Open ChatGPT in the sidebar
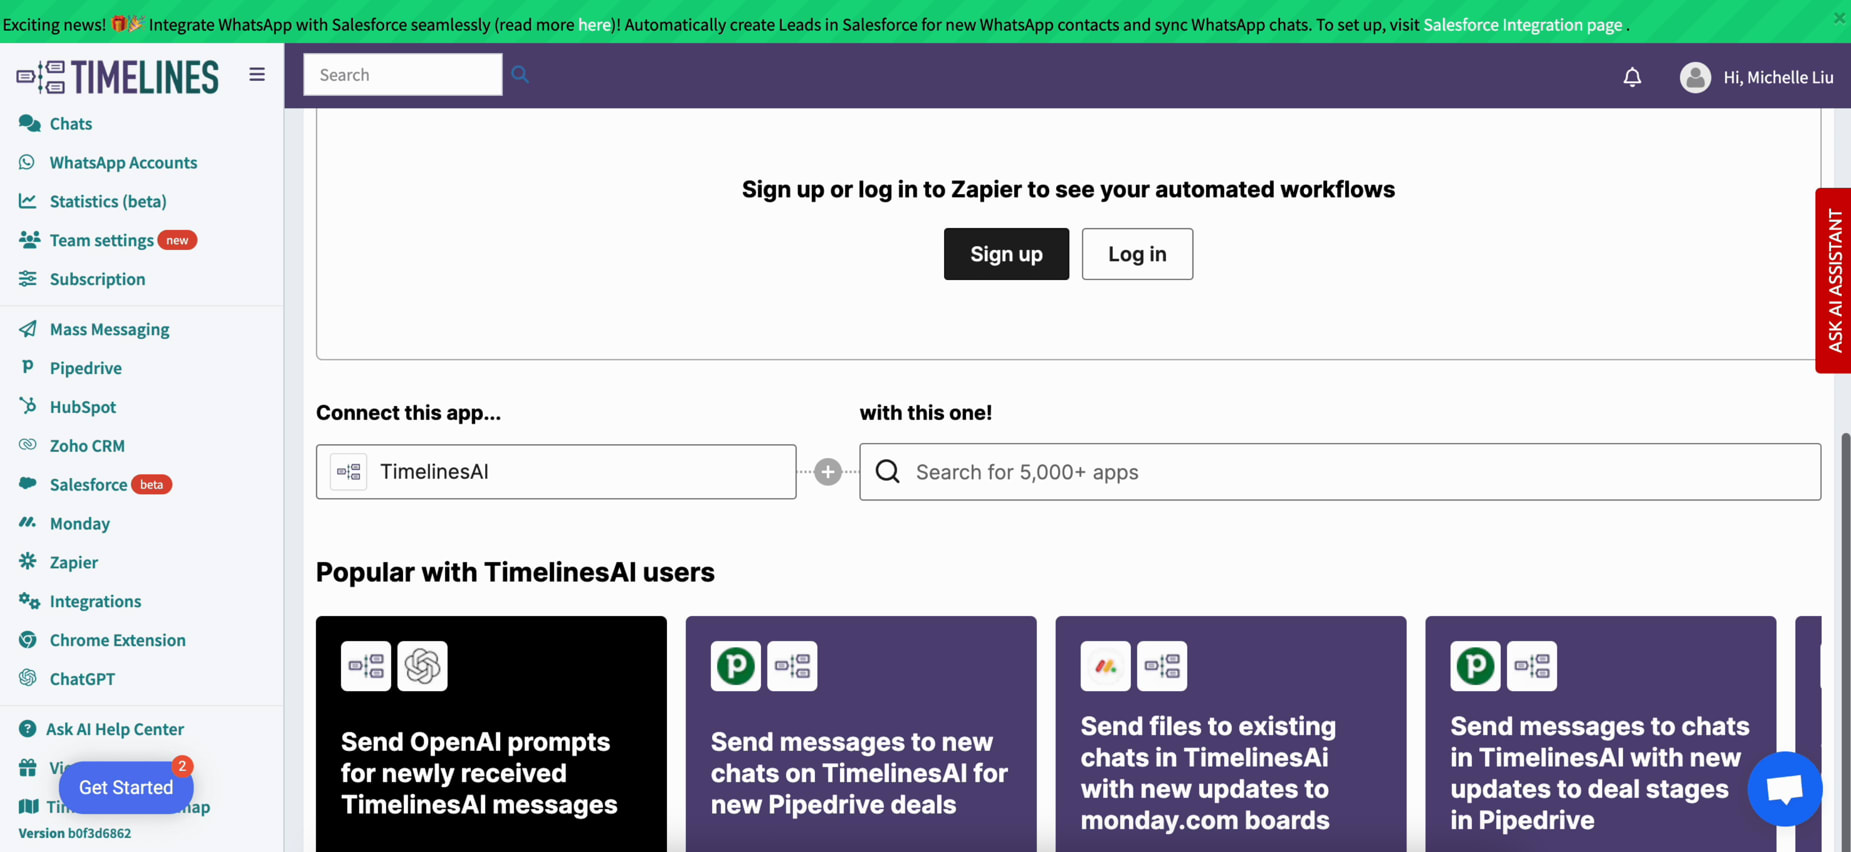1851x852 pixels. (x=82, y=680)
